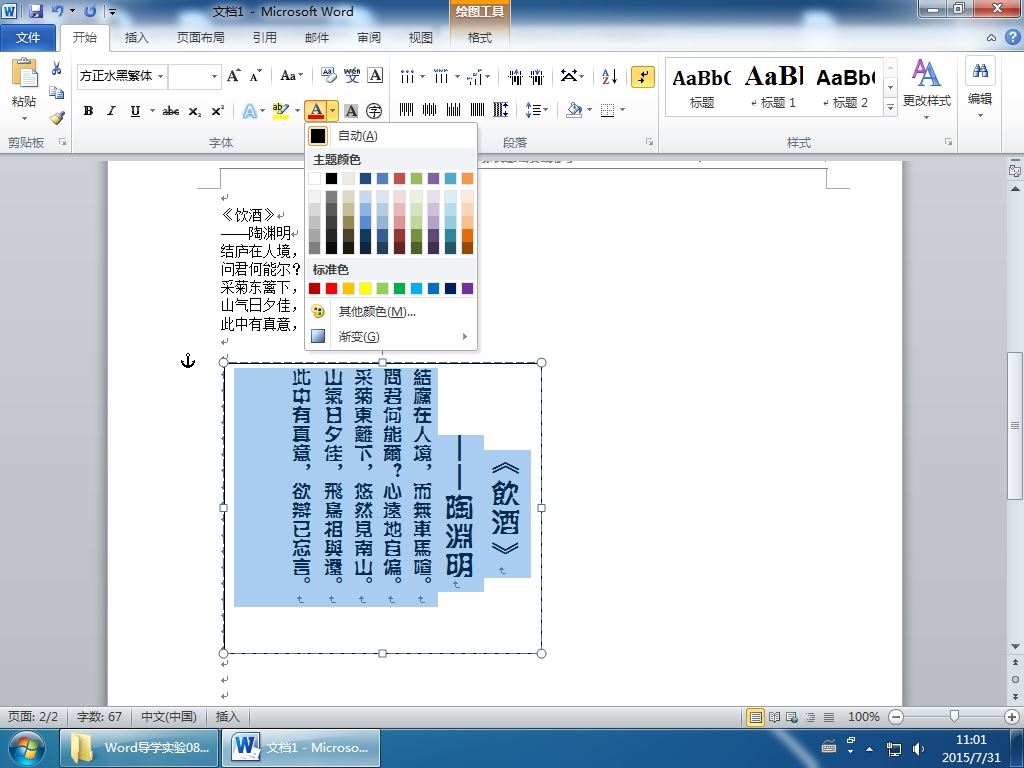Click the Character Border icon
1024x768 pixels.
coord(375,76)
